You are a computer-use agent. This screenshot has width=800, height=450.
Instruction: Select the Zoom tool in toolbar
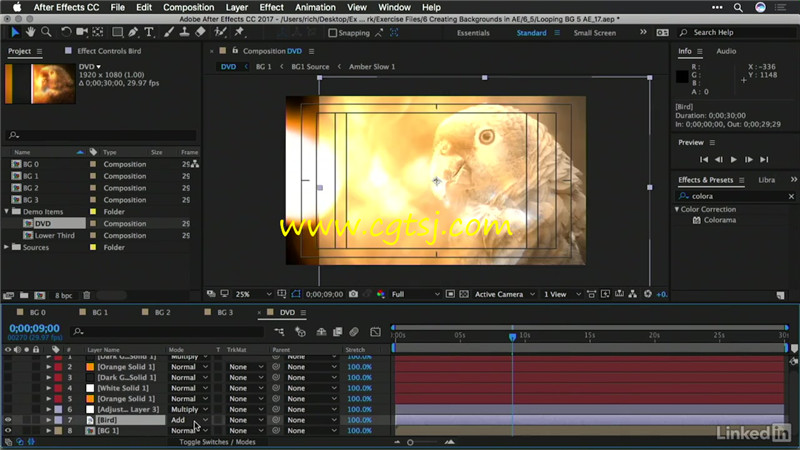(46, 32)
